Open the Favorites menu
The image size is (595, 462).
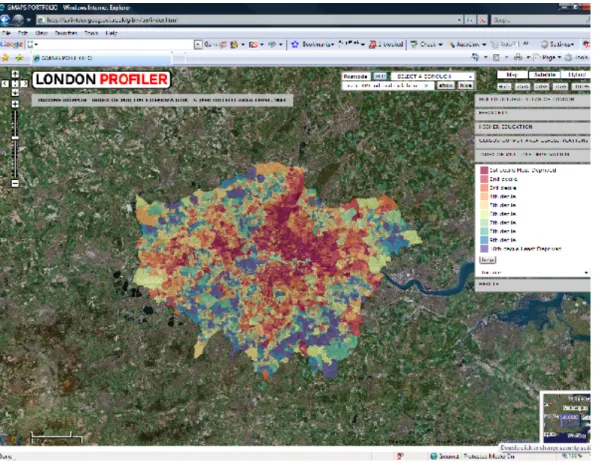pos(66,33)
